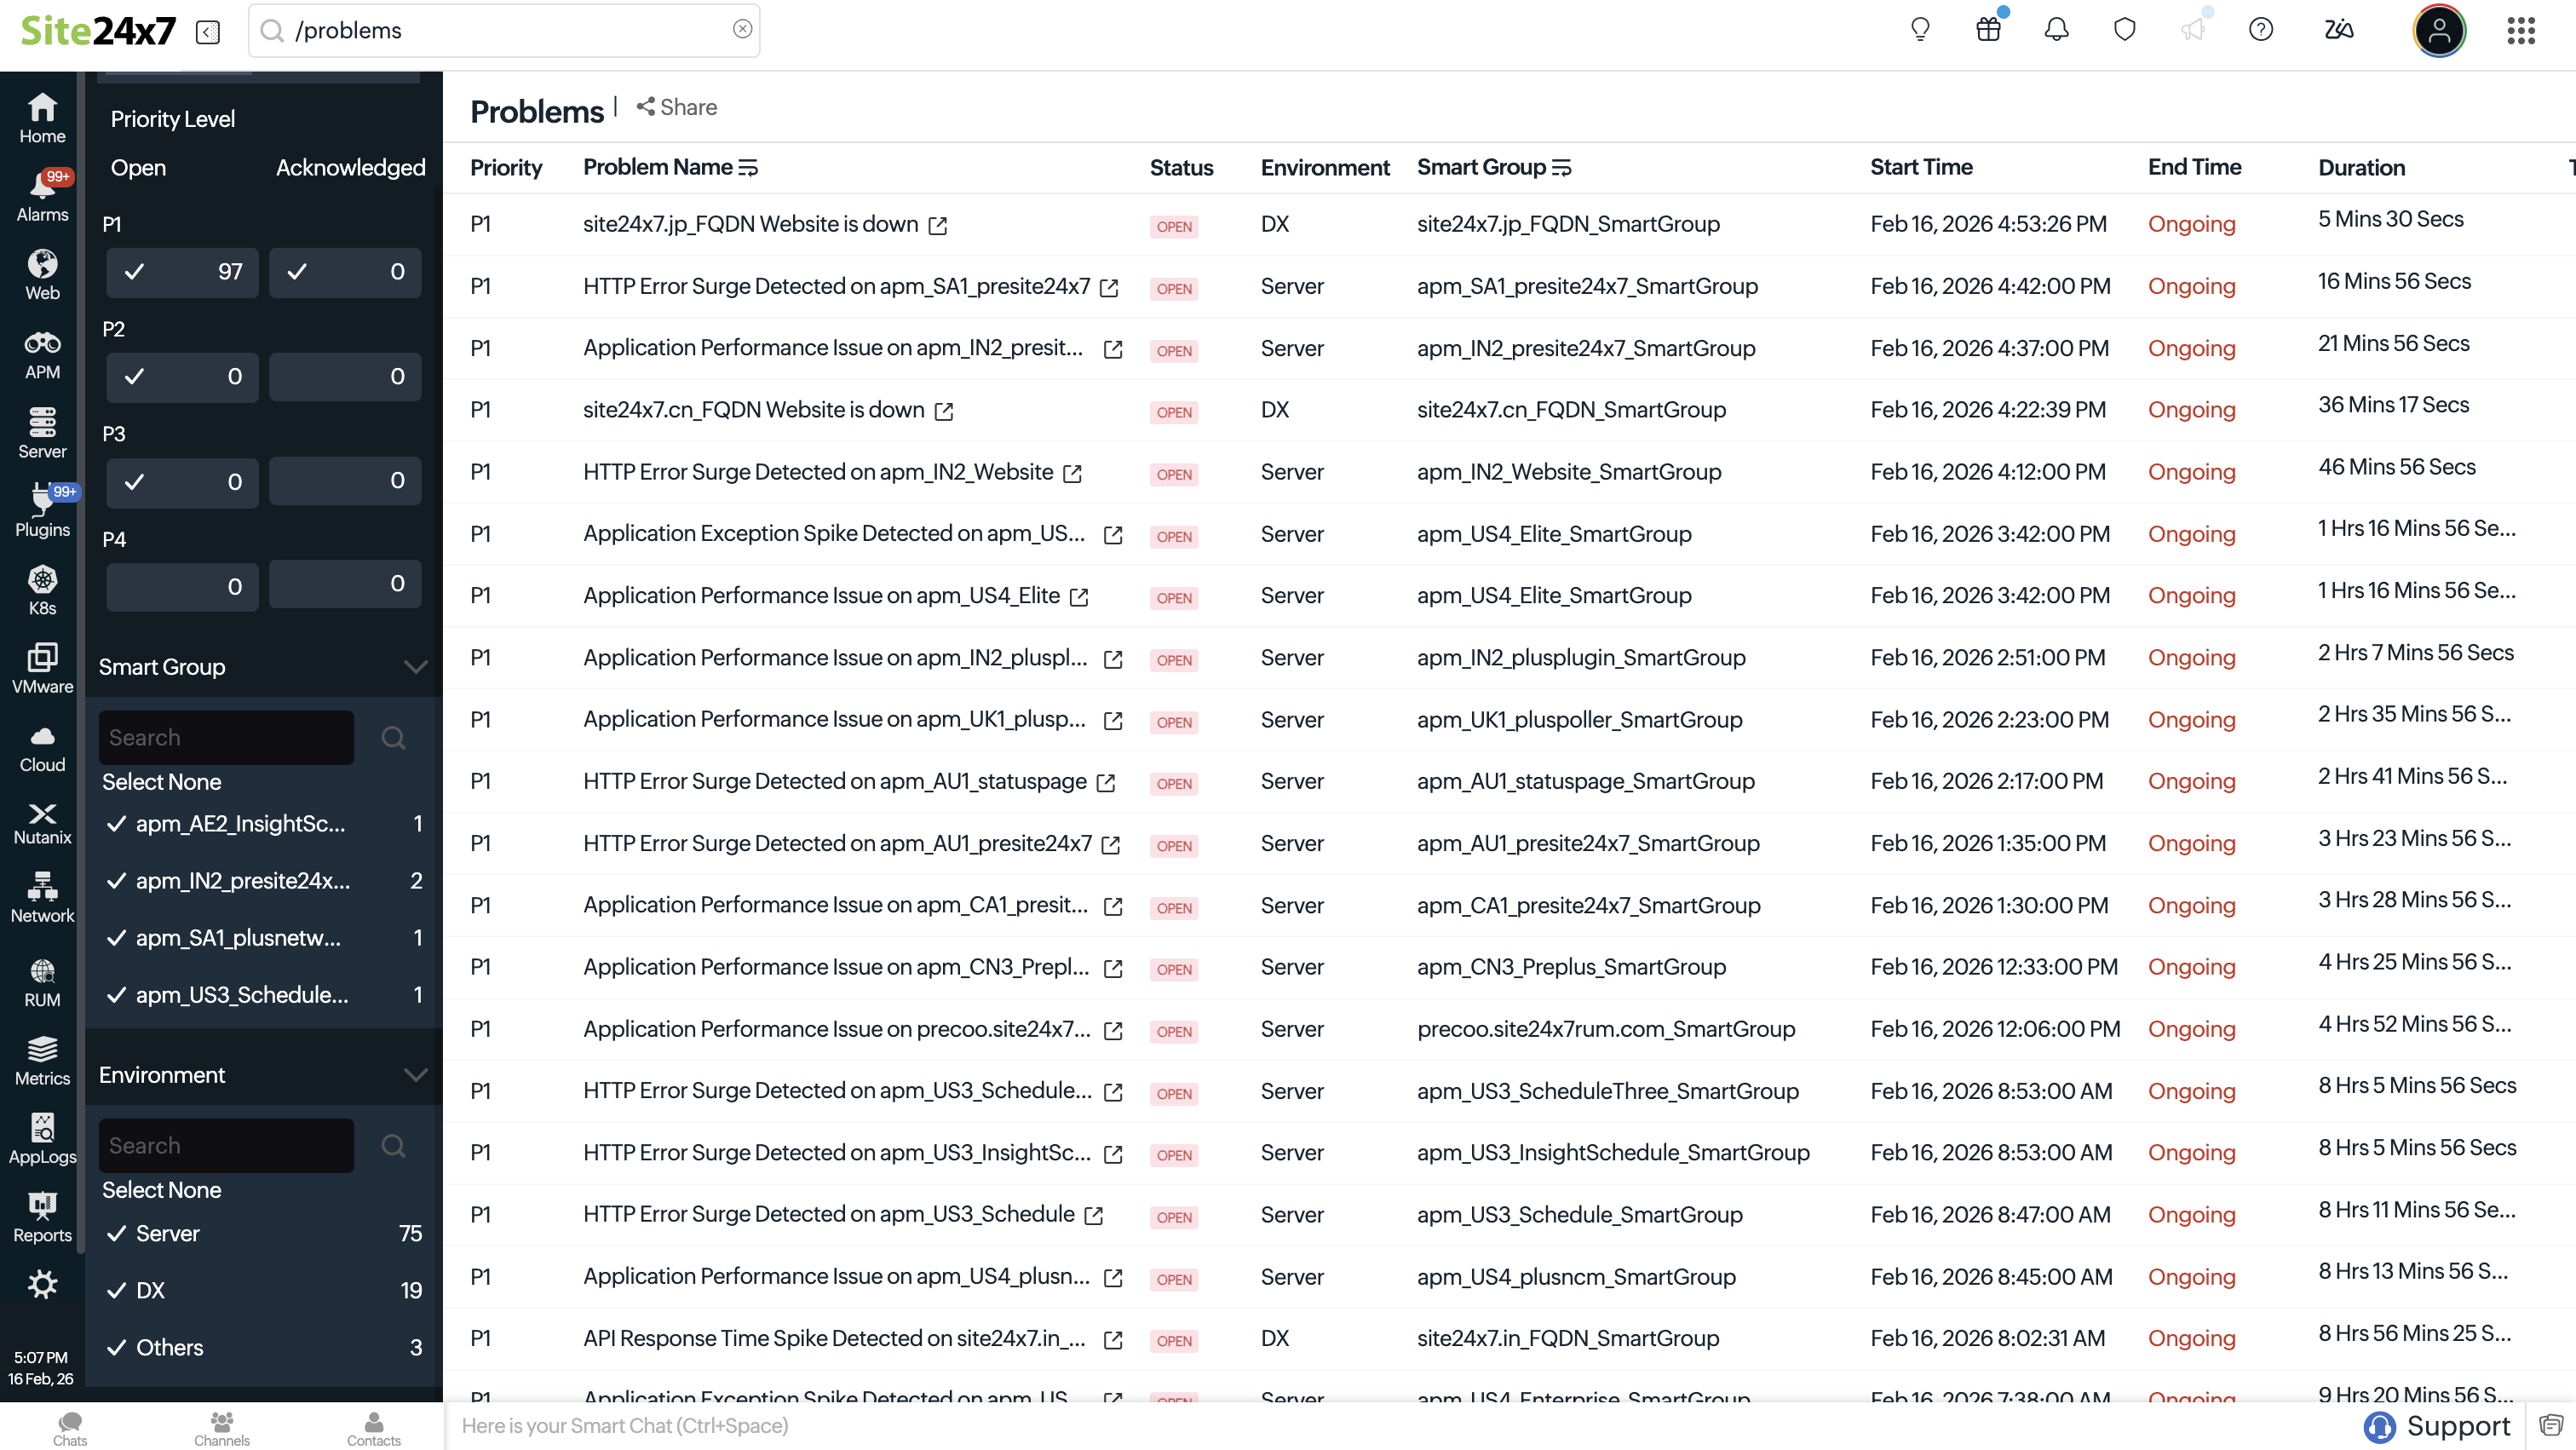Open the Alarms section in sidebar
Screen dimensions: 2576x1450
coord(42,196)
